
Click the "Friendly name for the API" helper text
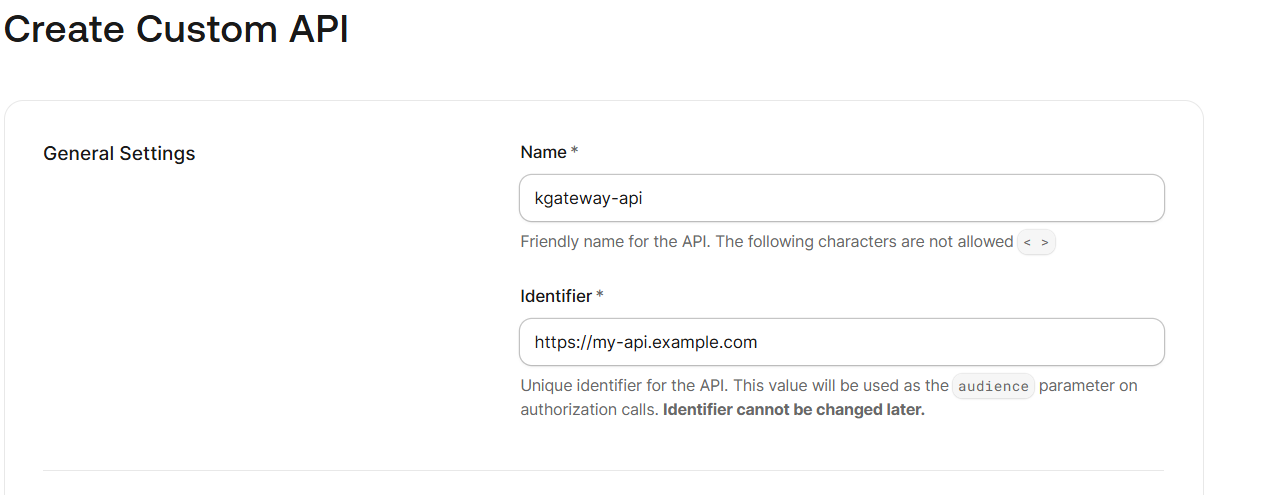pos(614,242)
